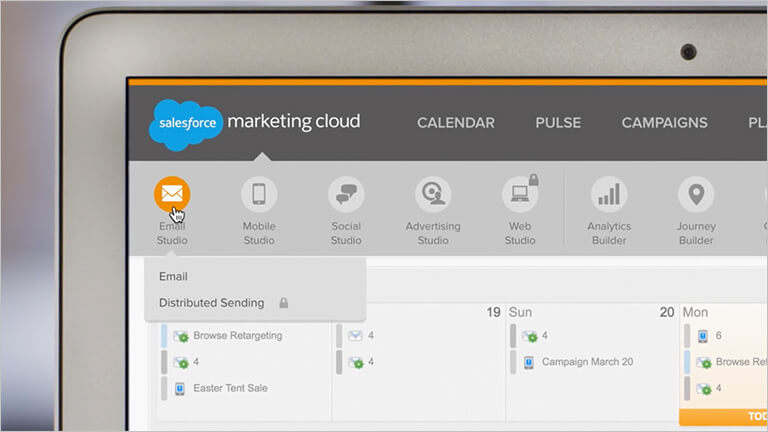Click the orange Today button

(740, 417)
